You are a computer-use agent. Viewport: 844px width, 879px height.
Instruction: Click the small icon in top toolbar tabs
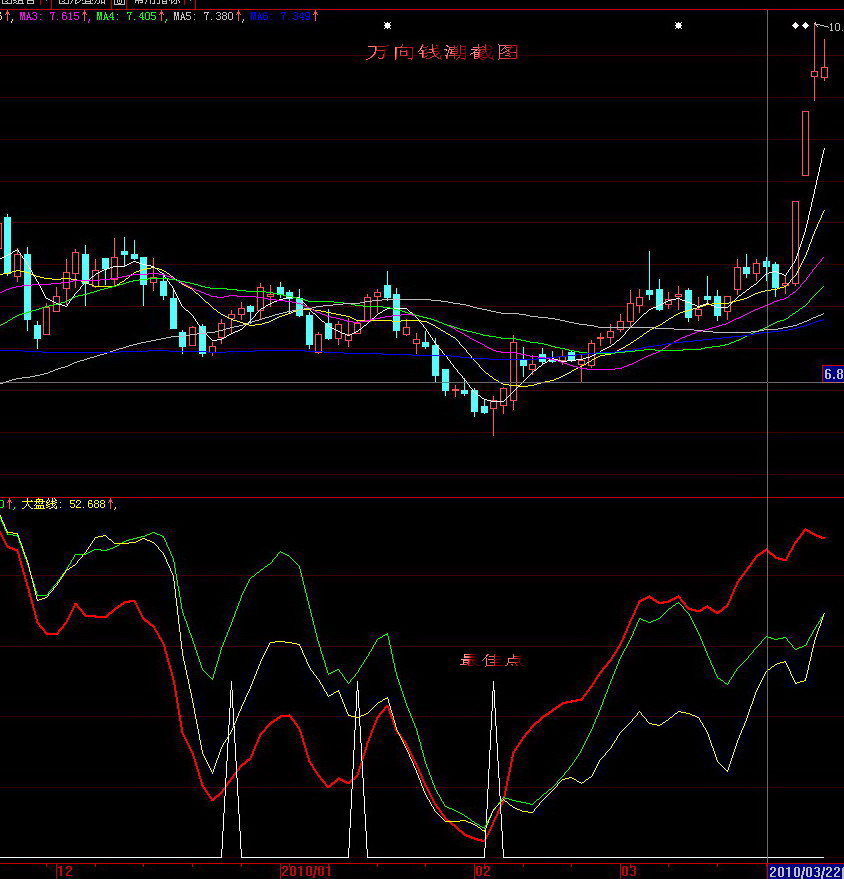click(x=118, y=3)
